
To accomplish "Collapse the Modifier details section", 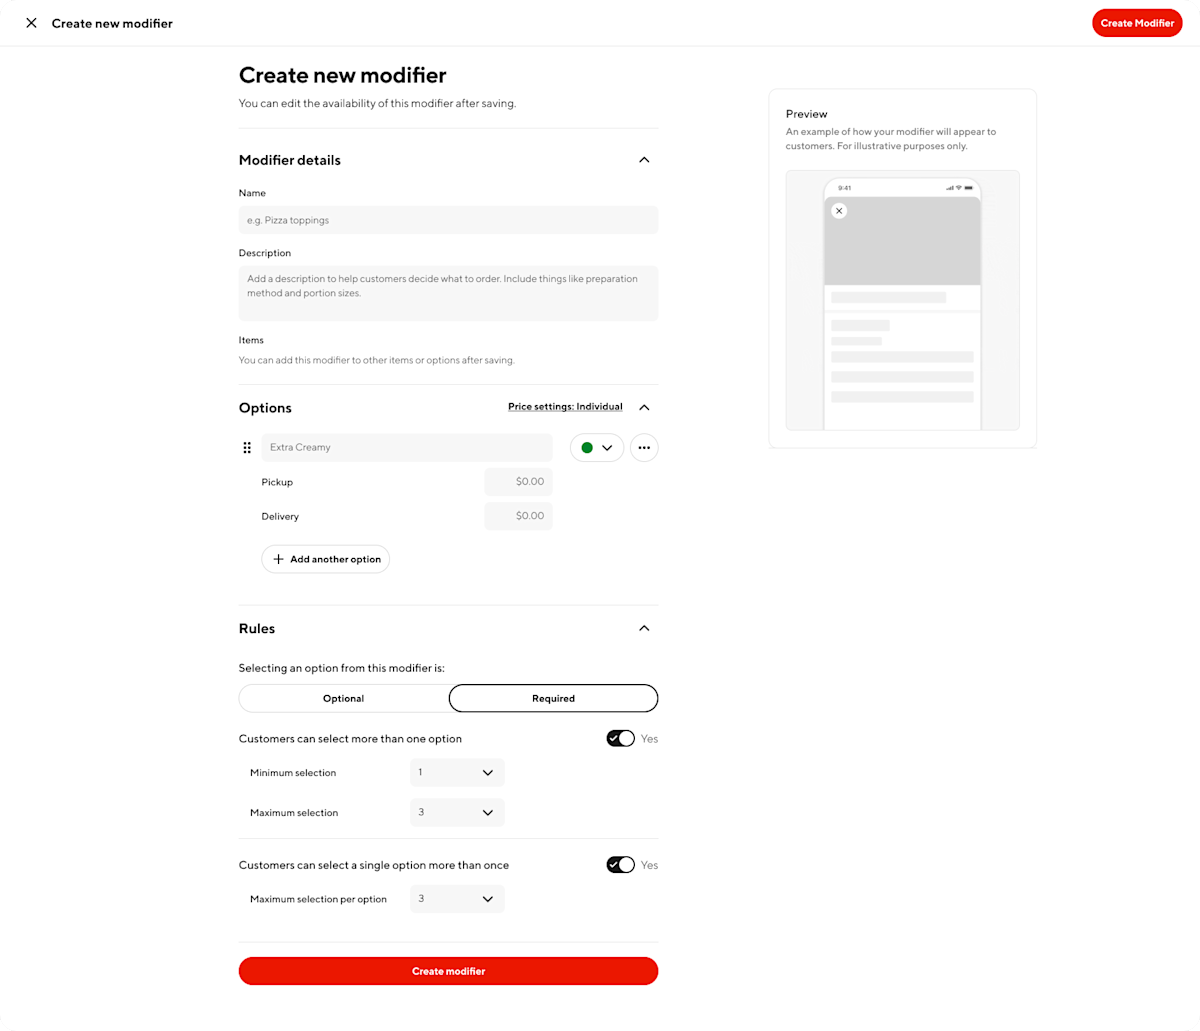I will pos(644,160).
